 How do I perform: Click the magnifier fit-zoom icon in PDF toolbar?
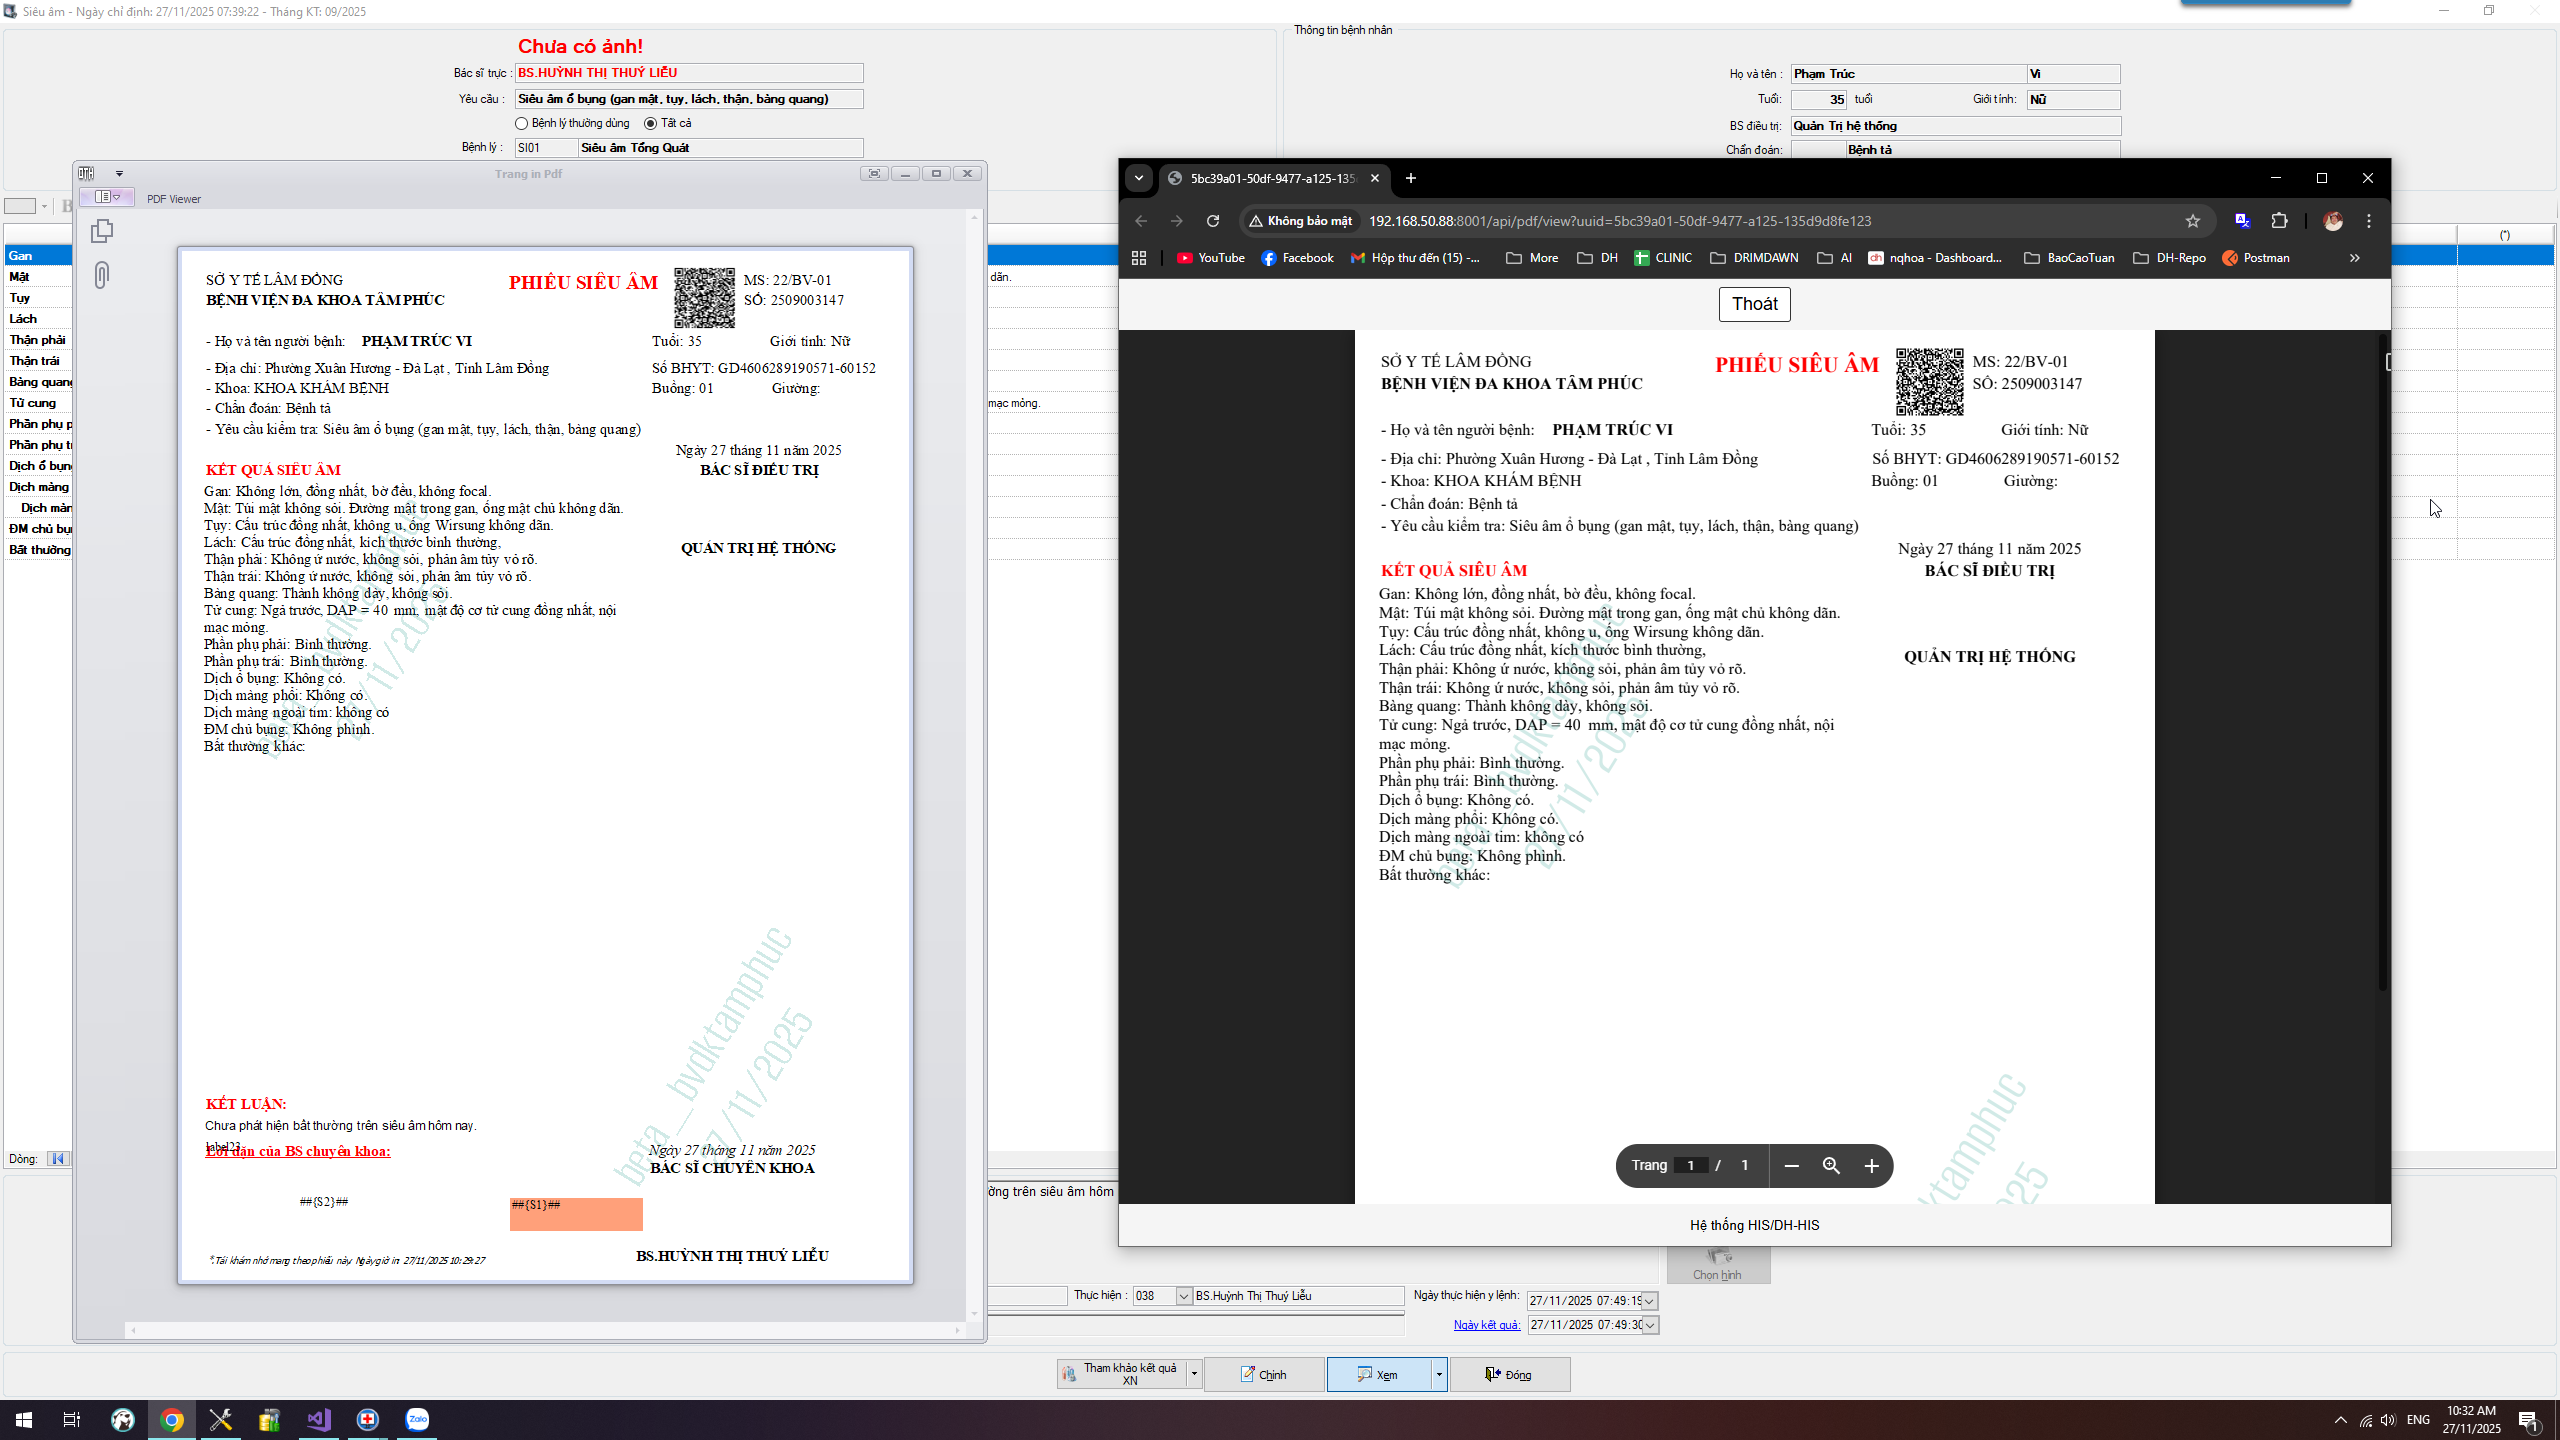coord(1831,1166)
